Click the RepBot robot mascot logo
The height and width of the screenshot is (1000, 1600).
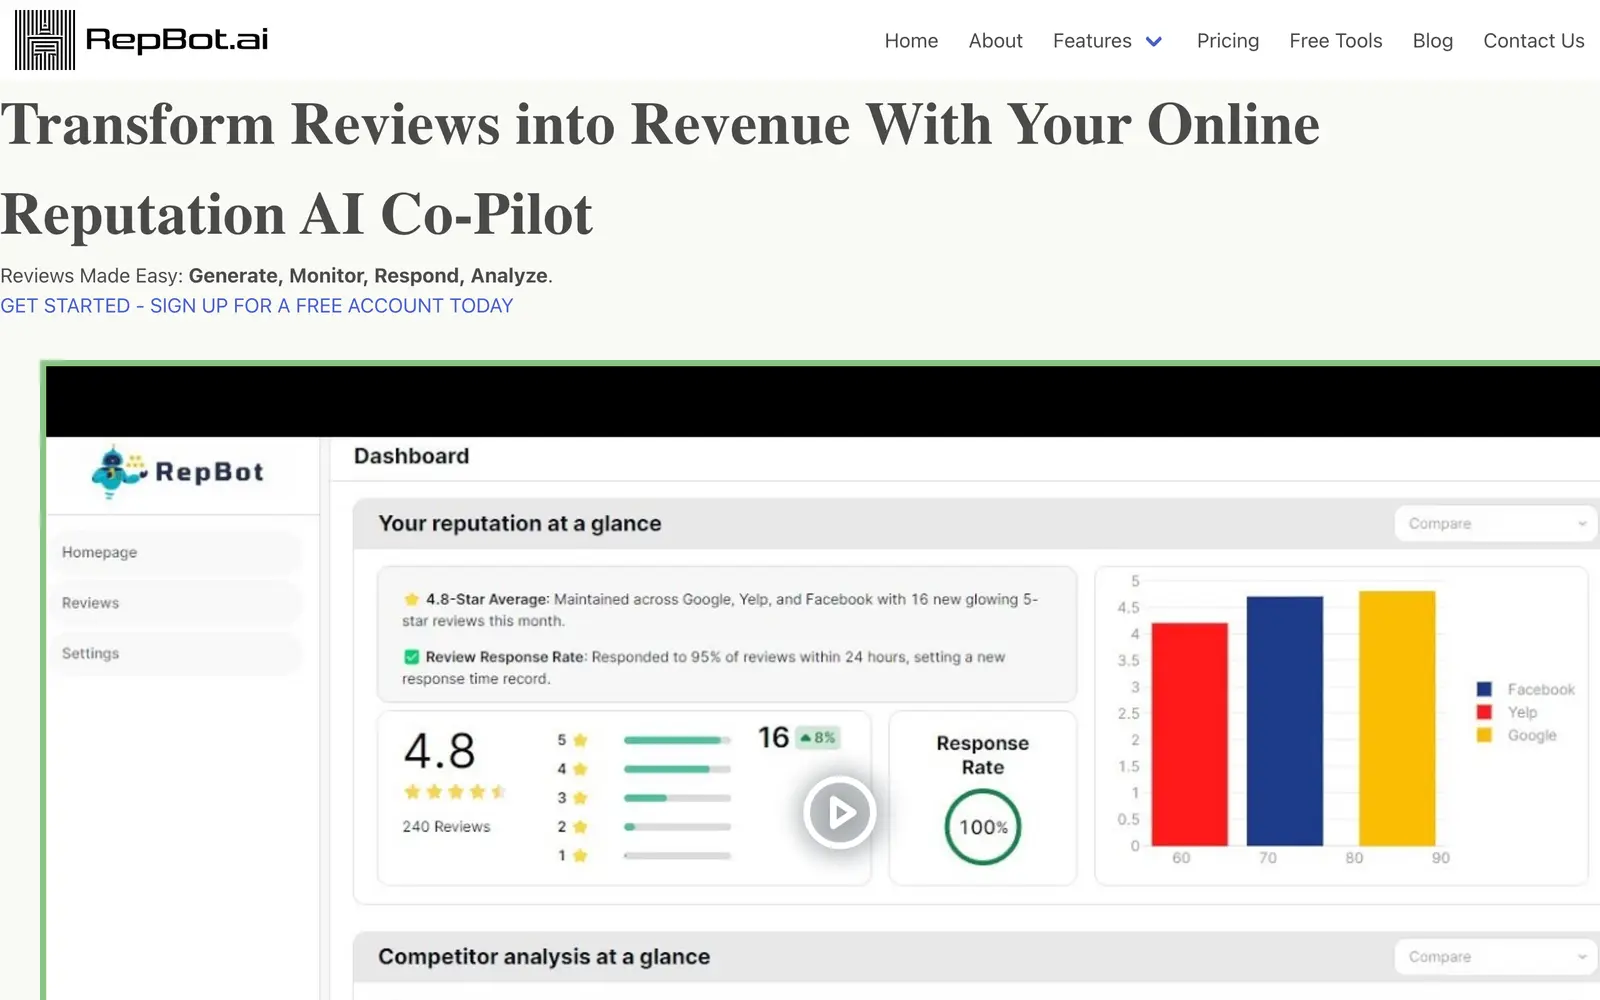tap(119, 472)
